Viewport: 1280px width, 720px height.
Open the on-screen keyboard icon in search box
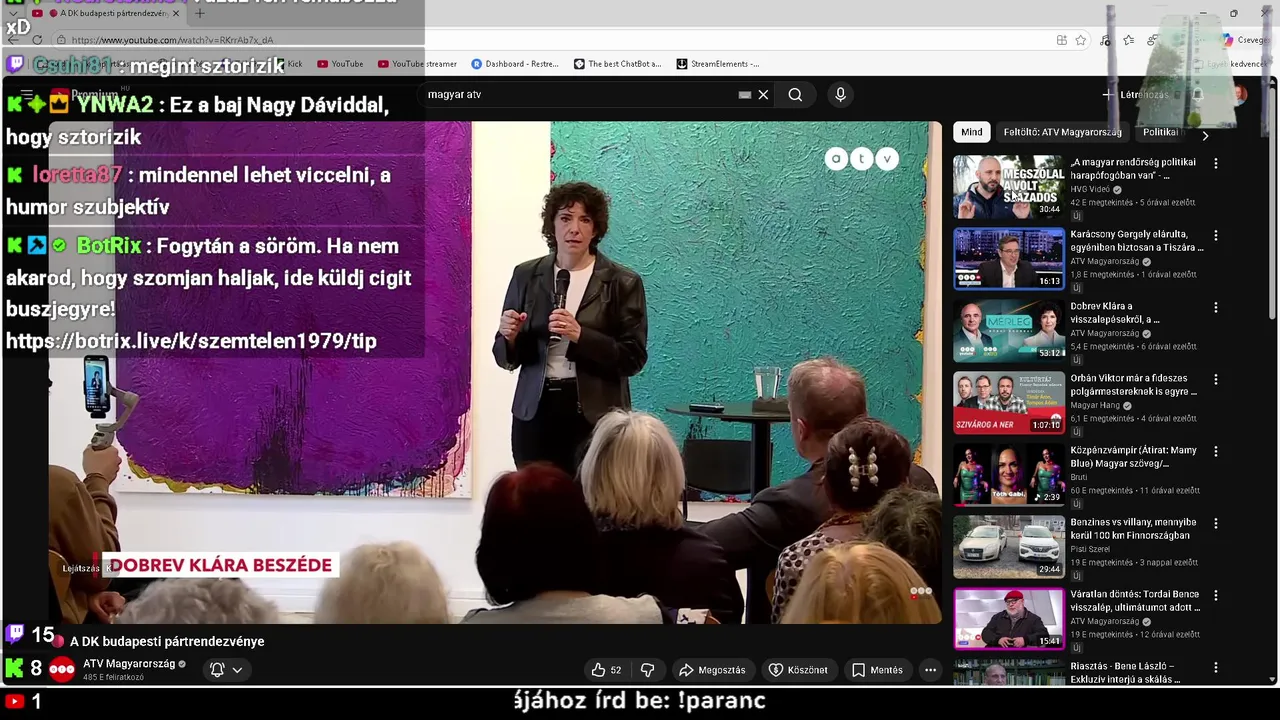[744, 94]
